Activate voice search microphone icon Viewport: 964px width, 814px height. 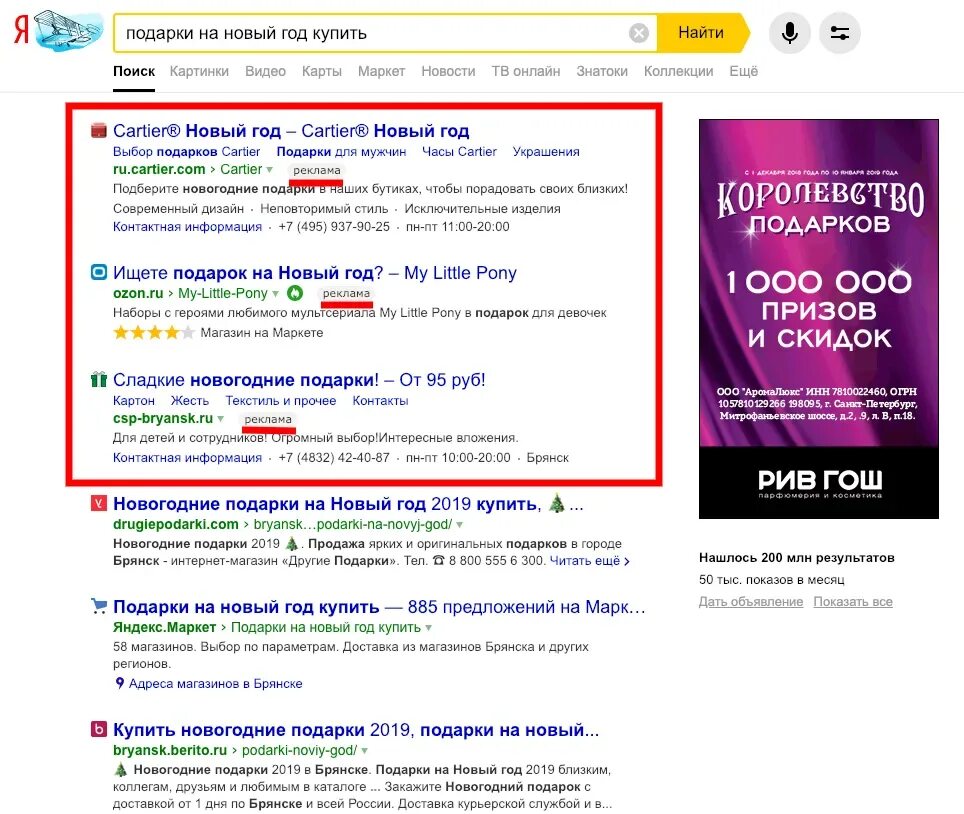click(x=789, y=33)
